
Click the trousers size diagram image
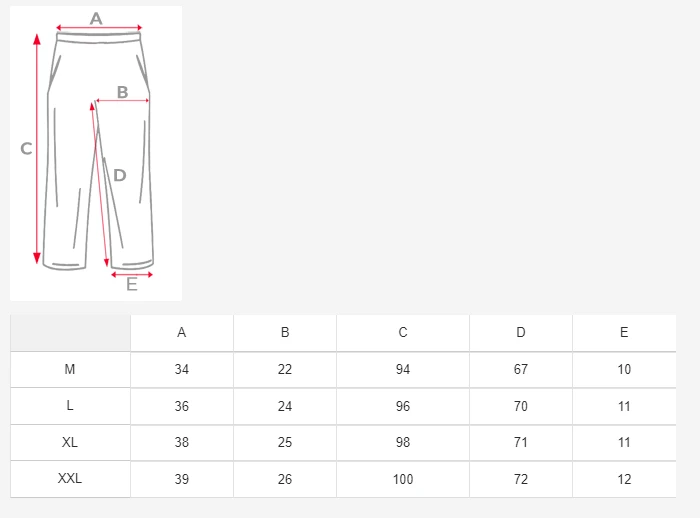tap(96, 153)
